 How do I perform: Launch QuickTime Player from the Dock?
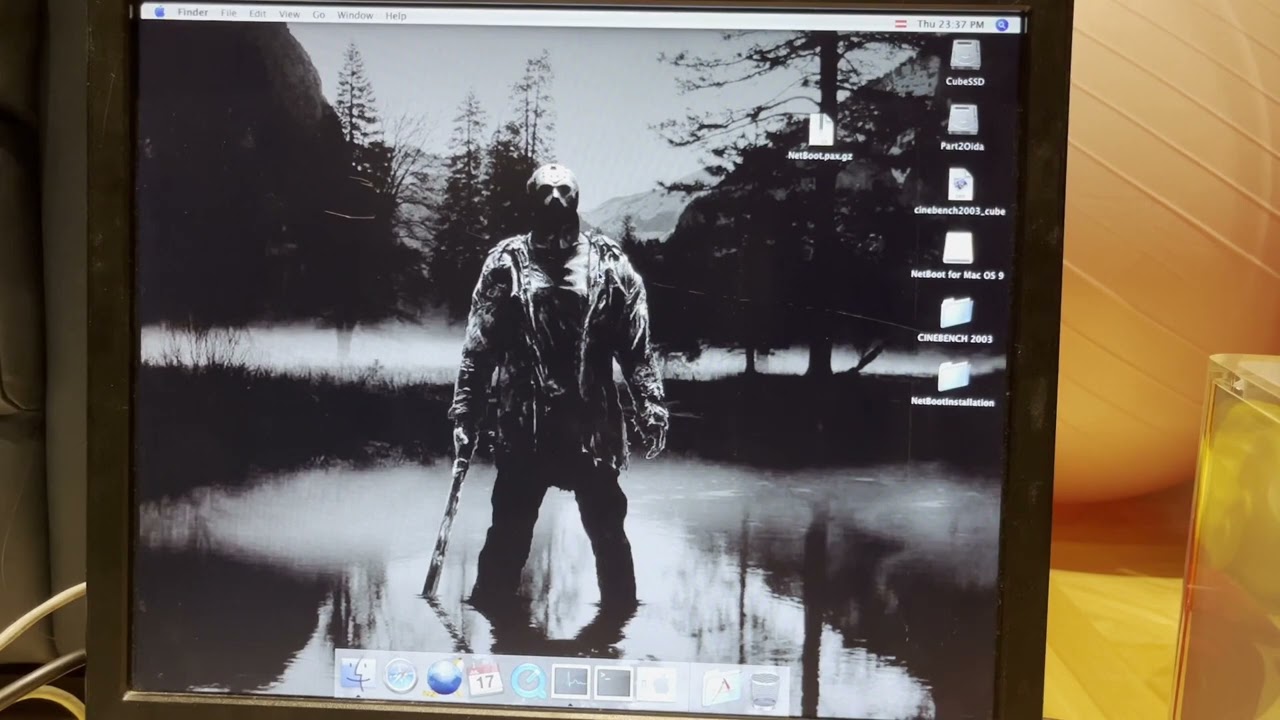pos(528,681)
